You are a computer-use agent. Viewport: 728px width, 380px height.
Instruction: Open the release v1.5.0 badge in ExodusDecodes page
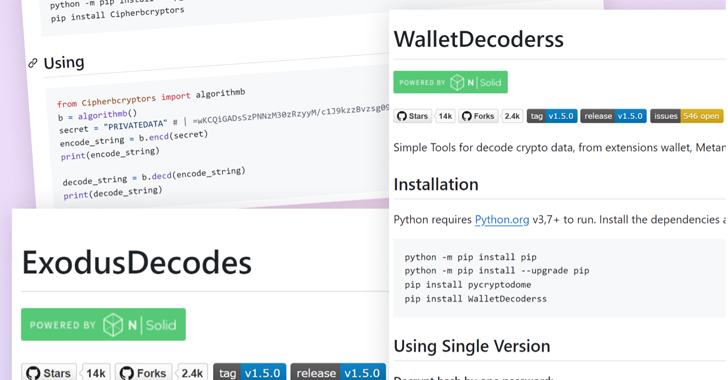tap(338, 373)
